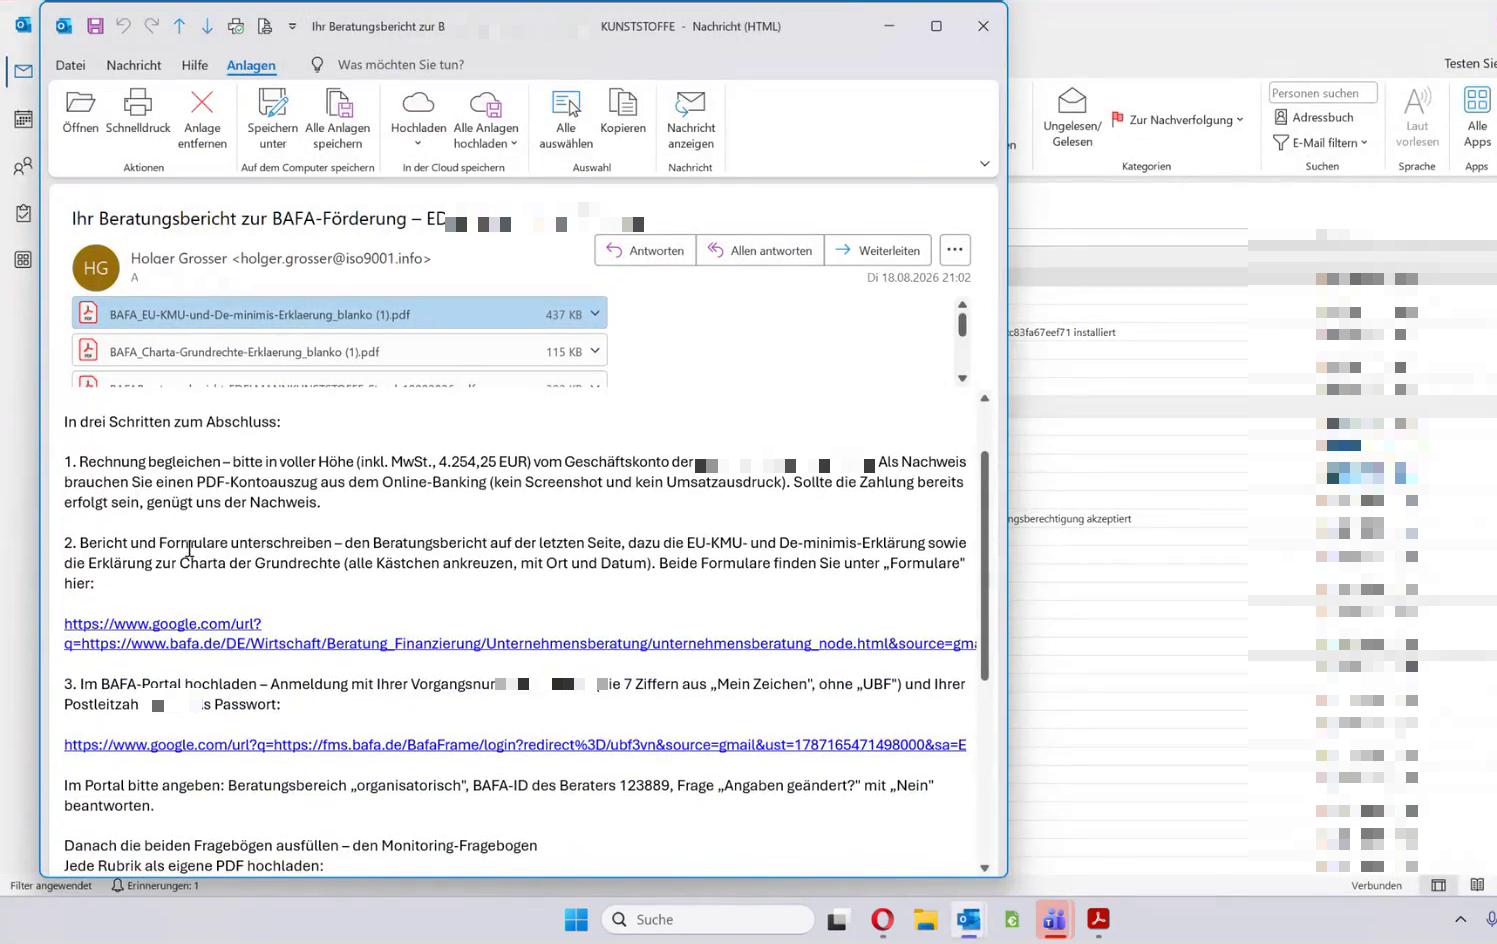Click Filter angewendet in the status bar
Image resolution: width=1497 pixels, height=944 pixels.
click(51, 886)
